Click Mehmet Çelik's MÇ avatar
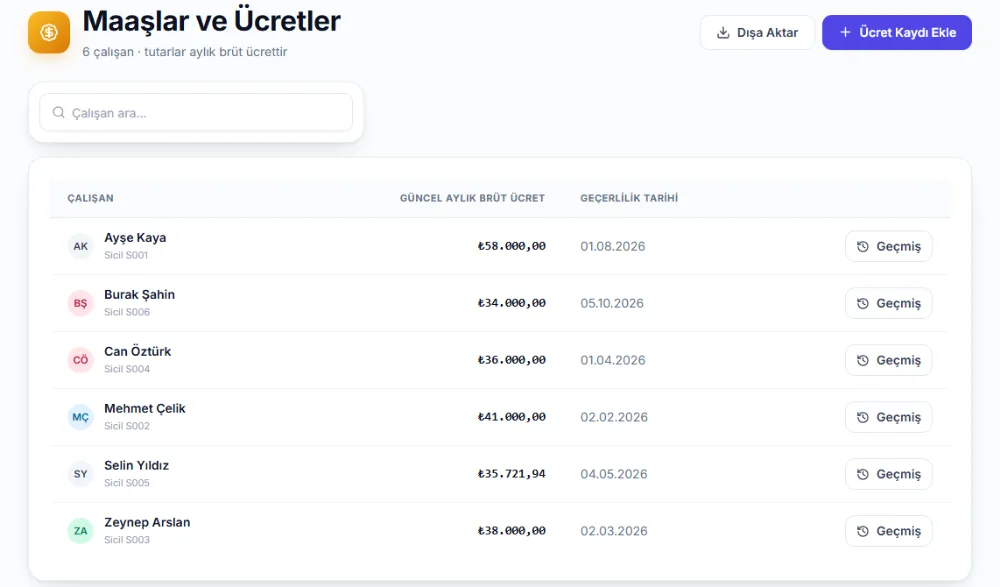Image resolution: width=1000 pixels, height=587 pixels. (x=80, y=417)
